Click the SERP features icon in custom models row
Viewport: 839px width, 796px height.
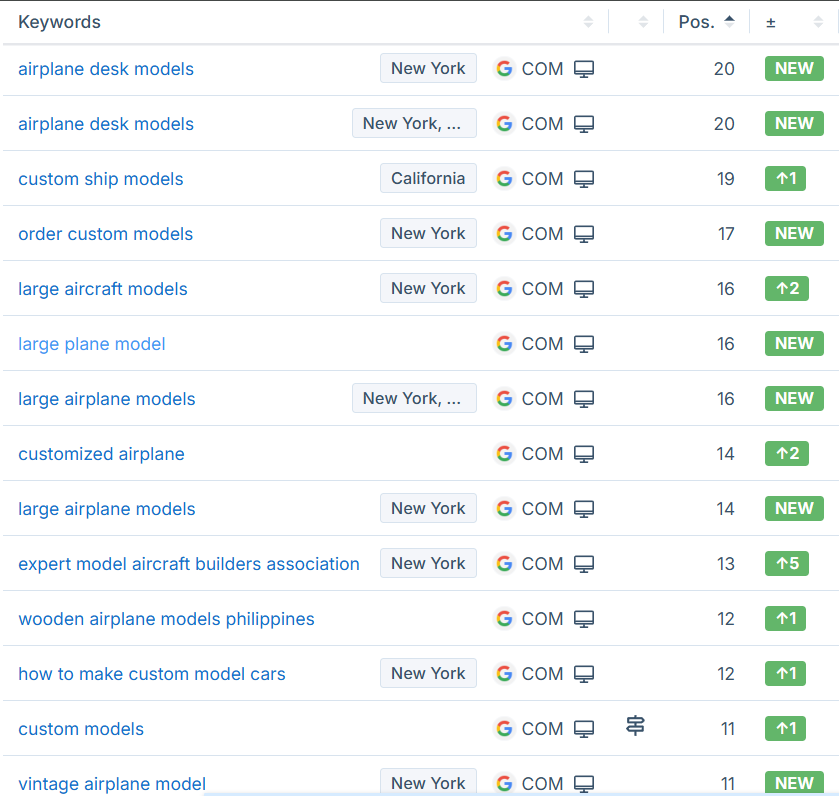635,726
